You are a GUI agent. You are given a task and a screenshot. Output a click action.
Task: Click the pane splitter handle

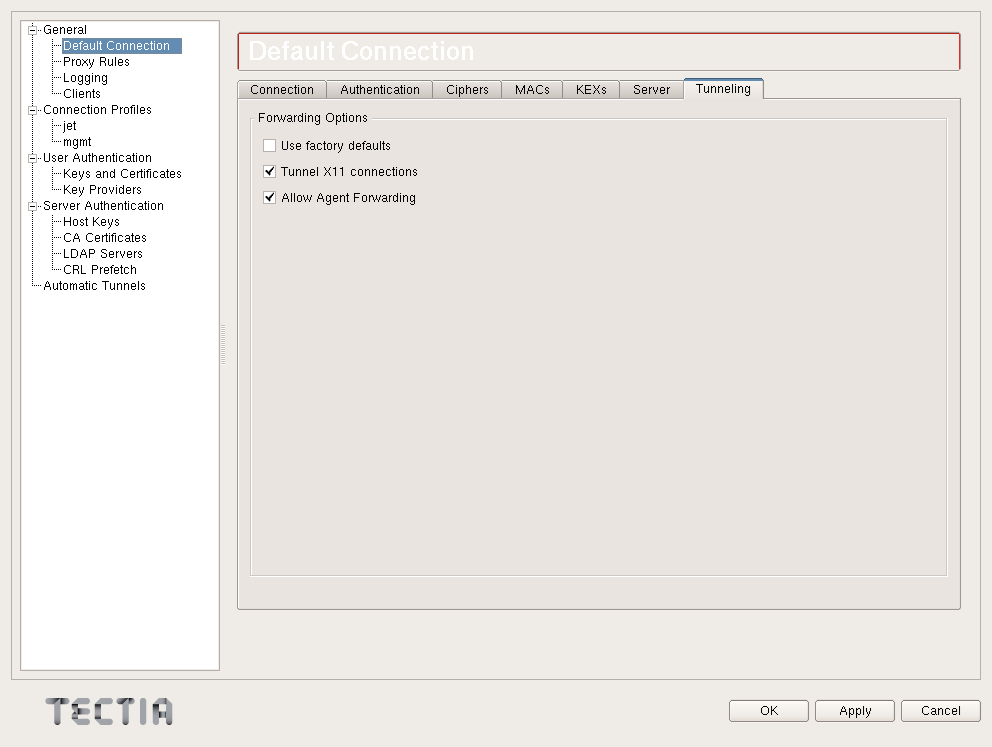point(223,345)
